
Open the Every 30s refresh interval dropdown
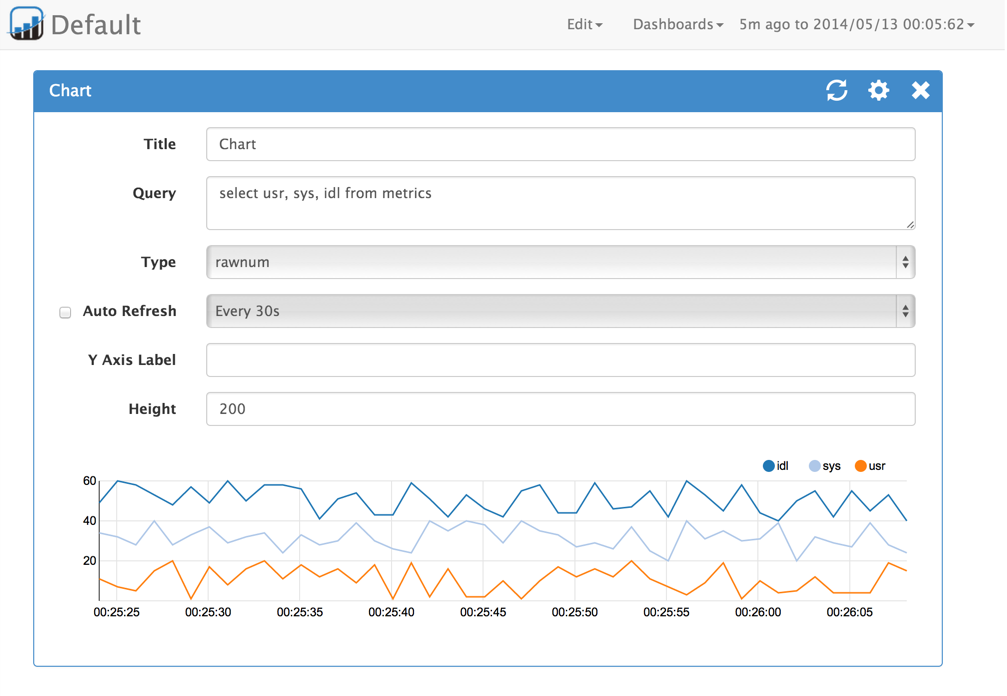tap(561, 311)
